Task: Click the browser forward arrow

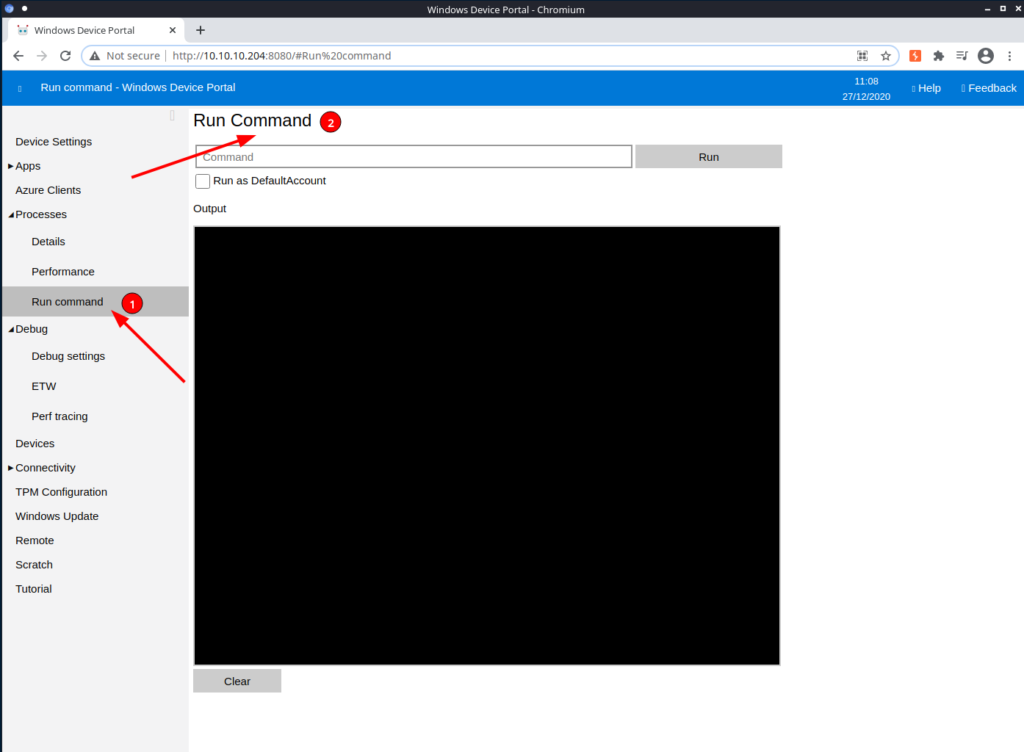Action: (42, 56)
